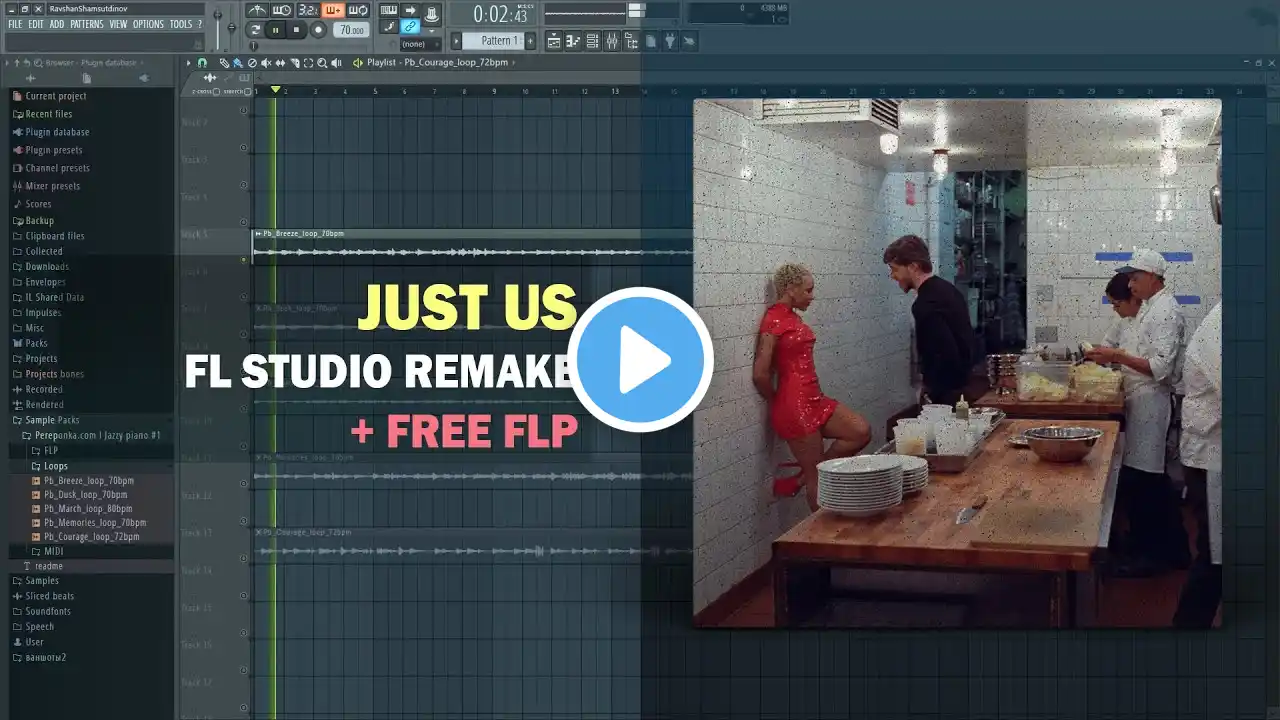Open the readme file in browser

pyautogui.click(x=49, y=566)
